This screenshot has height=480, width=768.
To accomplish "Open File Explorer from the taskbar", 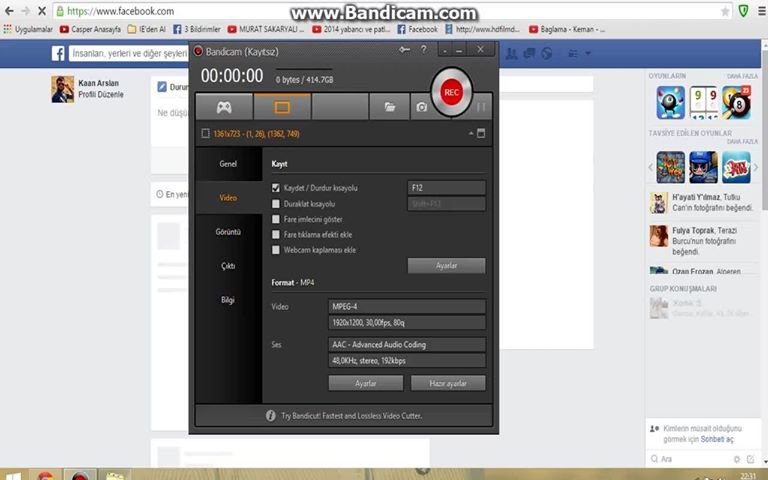I will tap(115, 475).
